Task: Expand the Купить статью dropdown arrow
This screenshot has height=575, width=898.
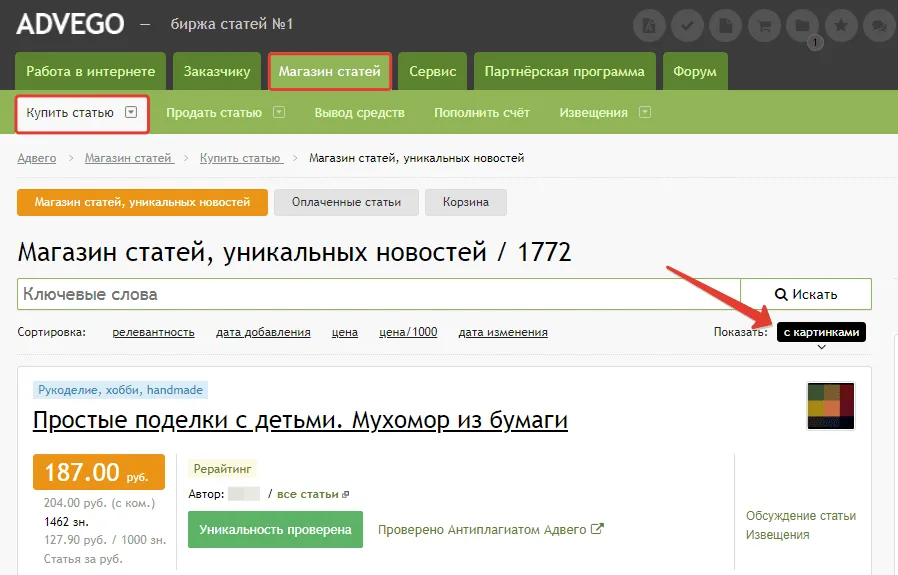Action: (131, 112)
